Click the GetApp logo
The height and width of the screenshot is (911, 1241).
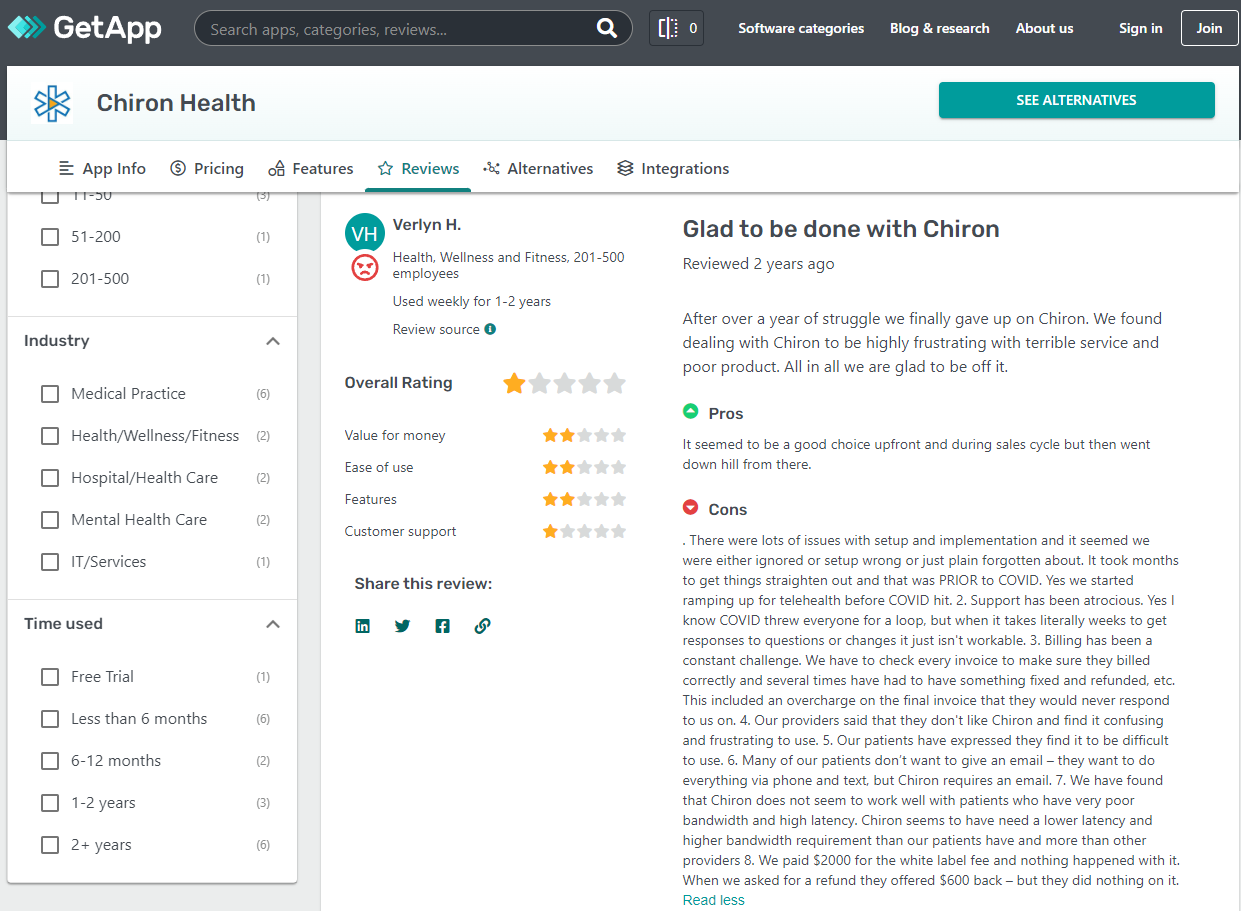point(84,28)
